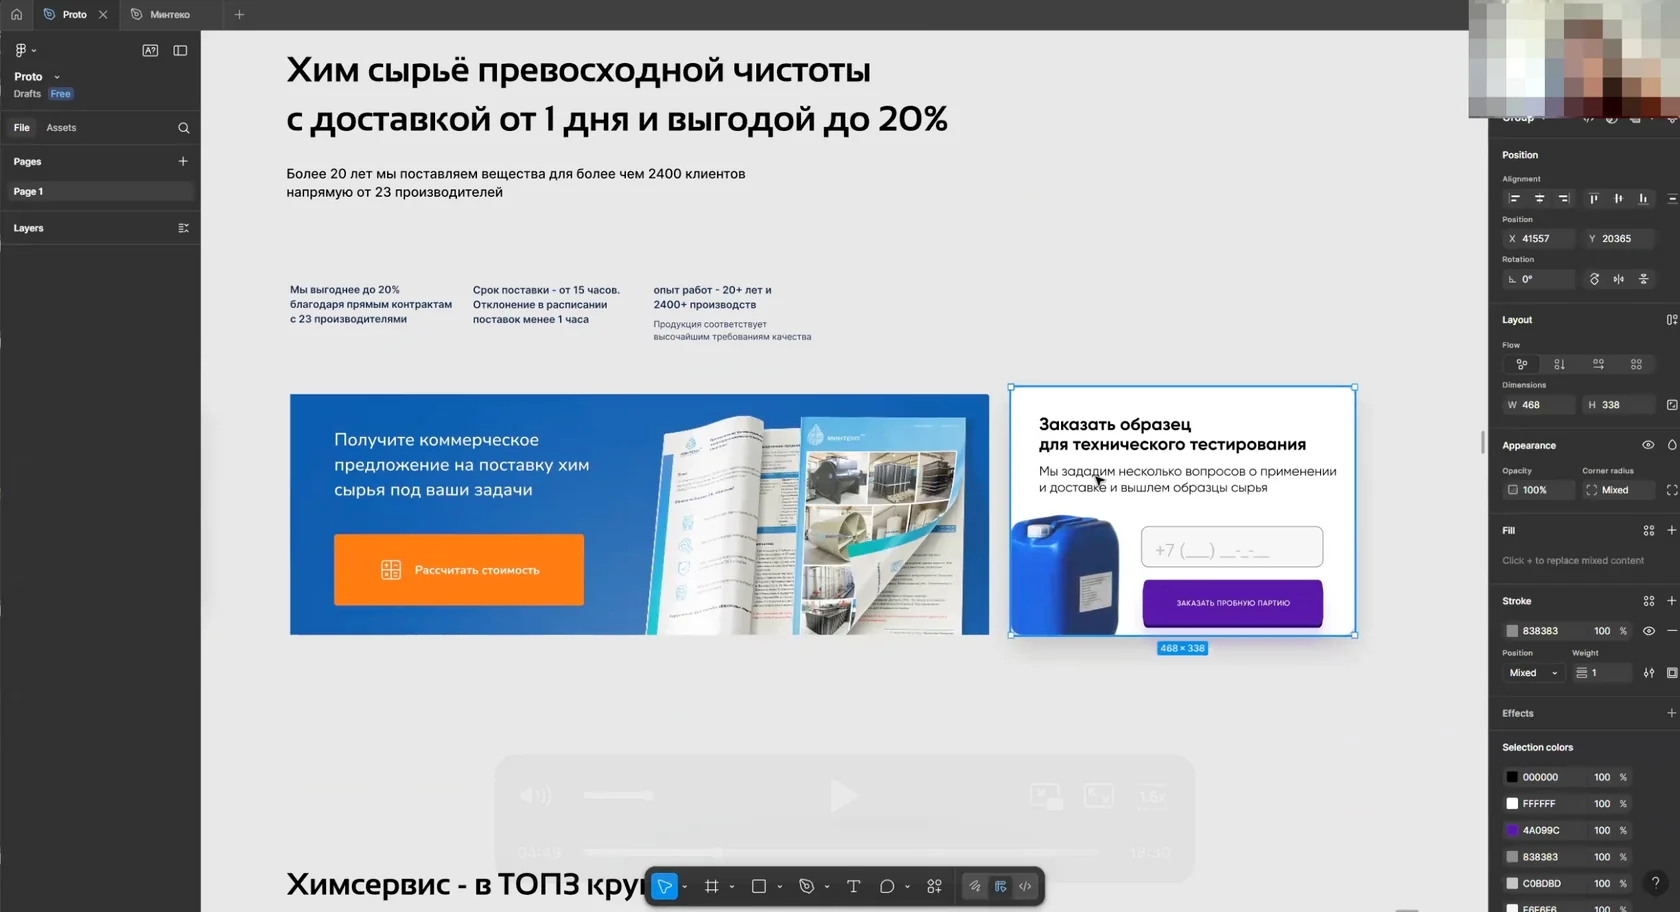Image resolution: width=1680 pixels, height=912 pixels.
Task: Select the Rectangle shape tool
Action: click(x=759, y=886)
